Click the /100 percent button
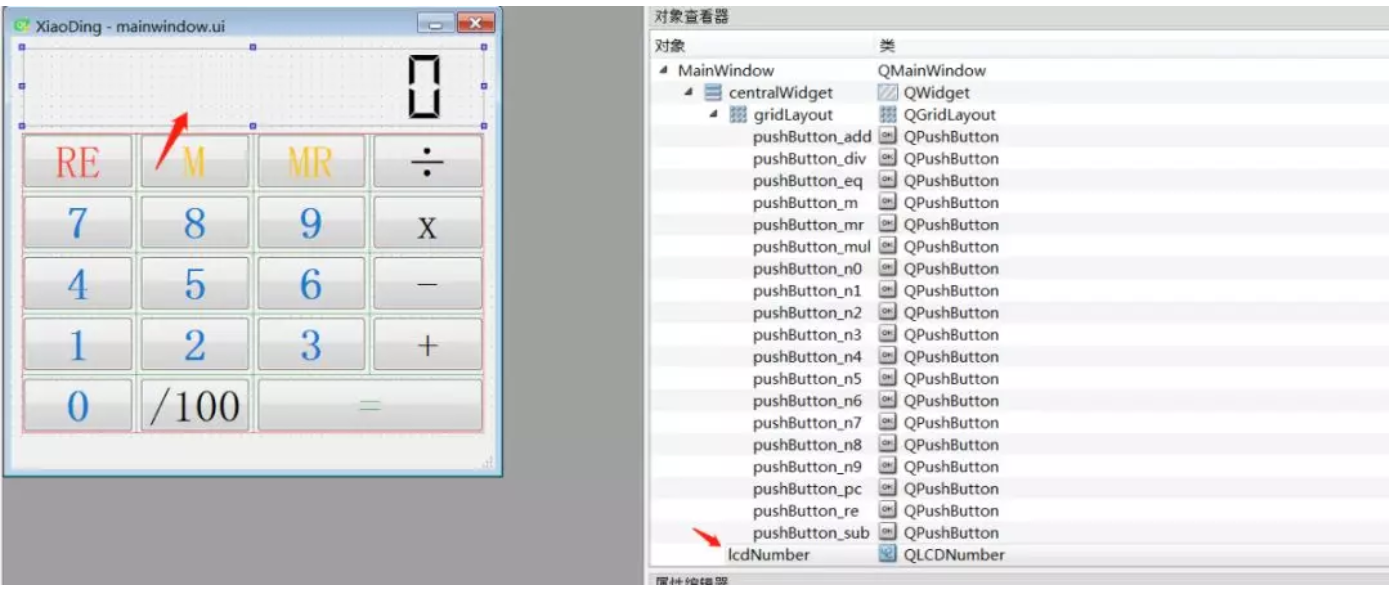The height and width of the screenshot is (593, 1389). tap(194, 405)
